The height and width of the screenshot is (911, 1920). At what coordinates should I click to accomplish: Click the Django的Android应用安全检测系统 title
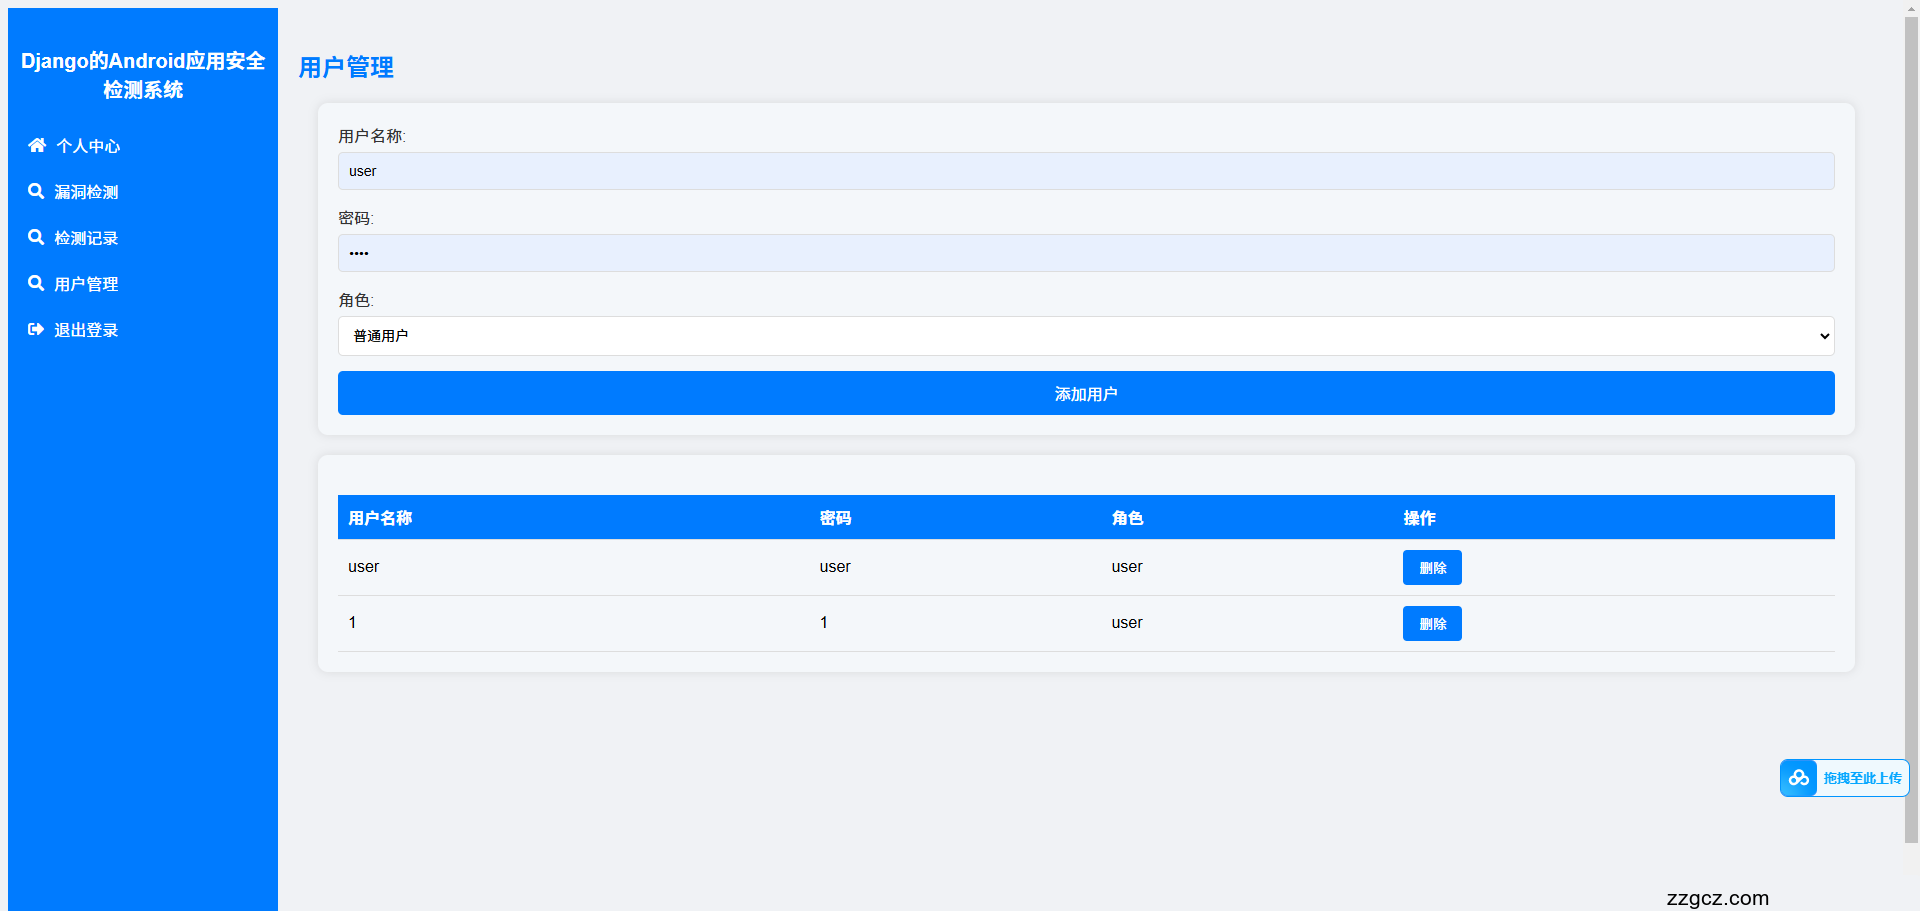[143, 75]
